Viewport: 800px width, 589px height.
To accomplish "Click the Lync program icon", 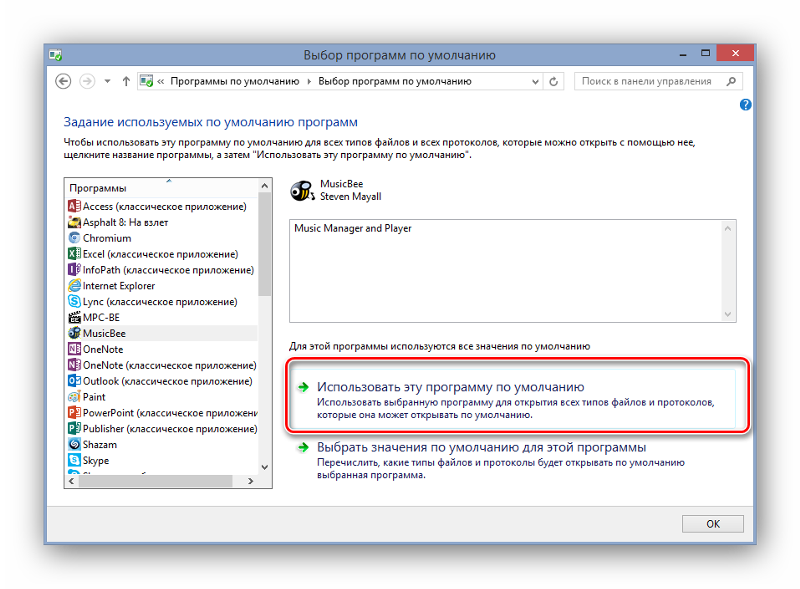I will pyautogui.click(x=74, y=301).
